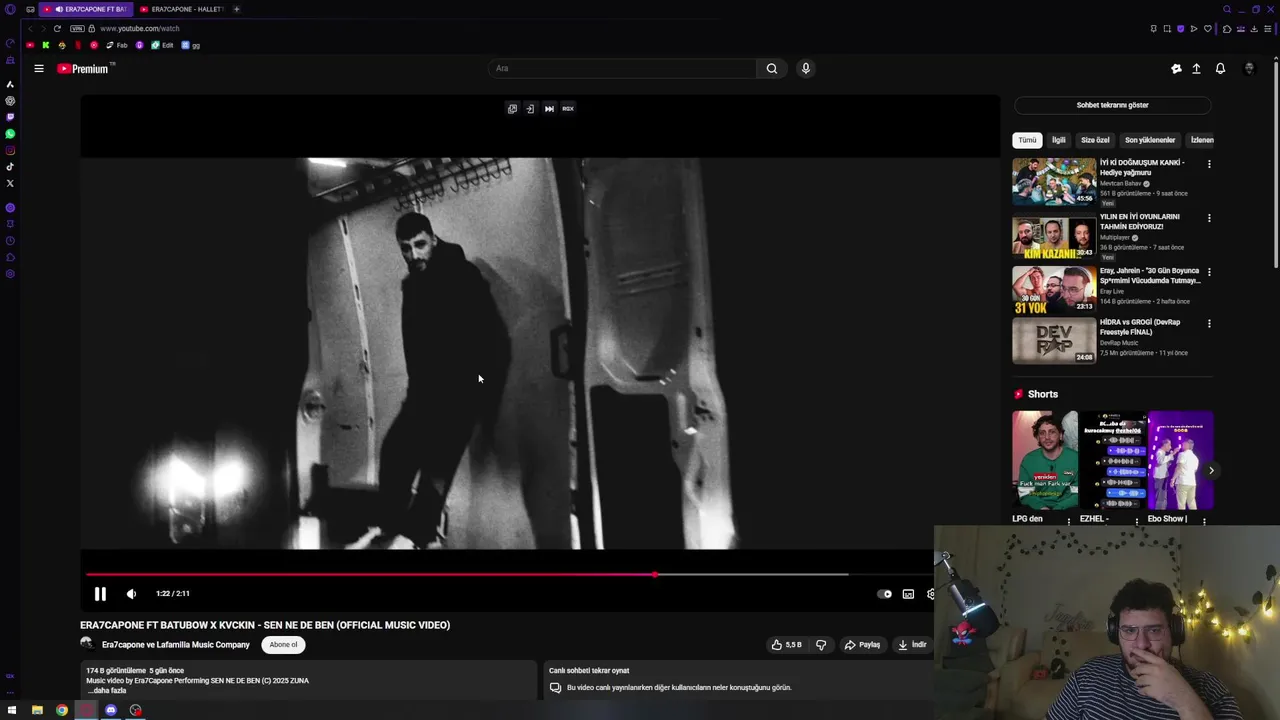Open the Windows Start button
This screenshot has height=720, width=1280.
coord(12,710)
